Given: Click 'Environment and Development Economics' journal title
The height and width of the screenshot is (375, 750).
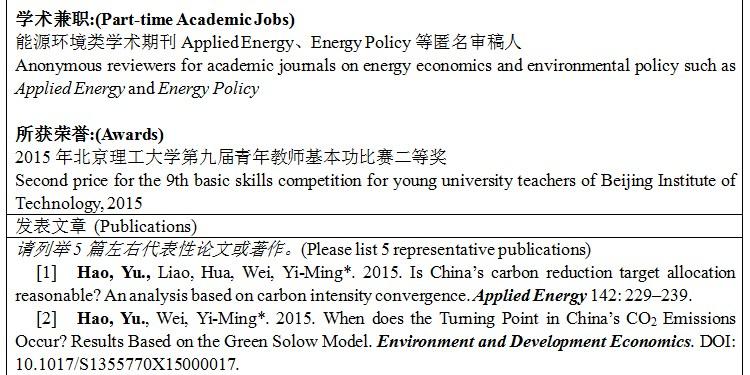Looking at the screenshot, I should 534,342.
